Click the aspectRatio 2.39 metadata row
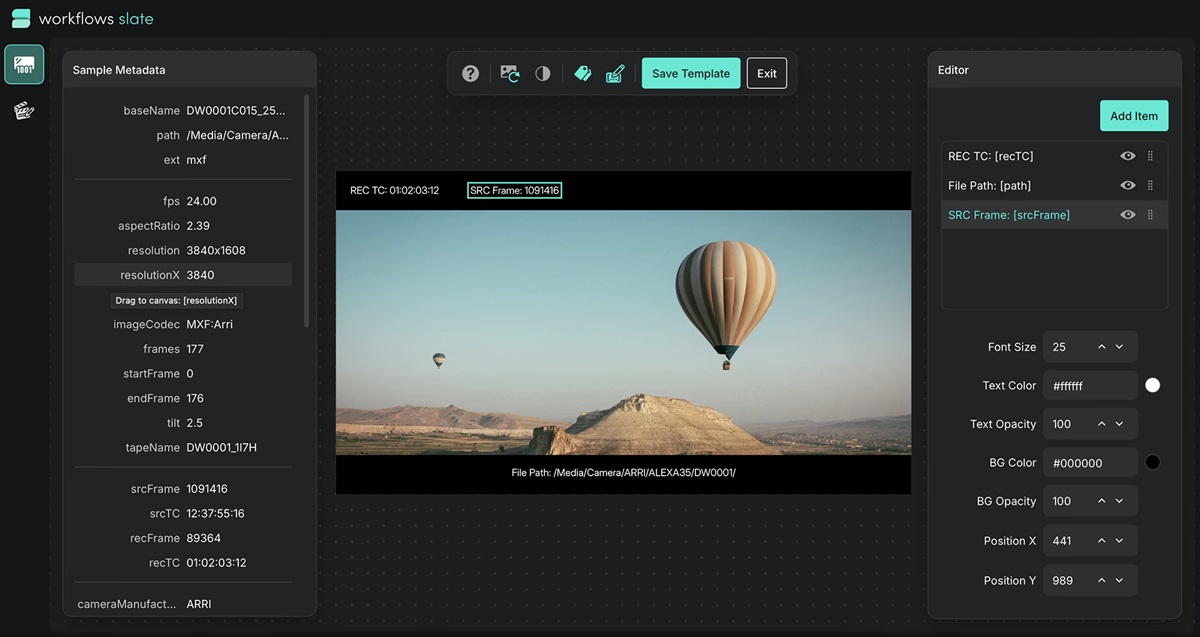 183,226
